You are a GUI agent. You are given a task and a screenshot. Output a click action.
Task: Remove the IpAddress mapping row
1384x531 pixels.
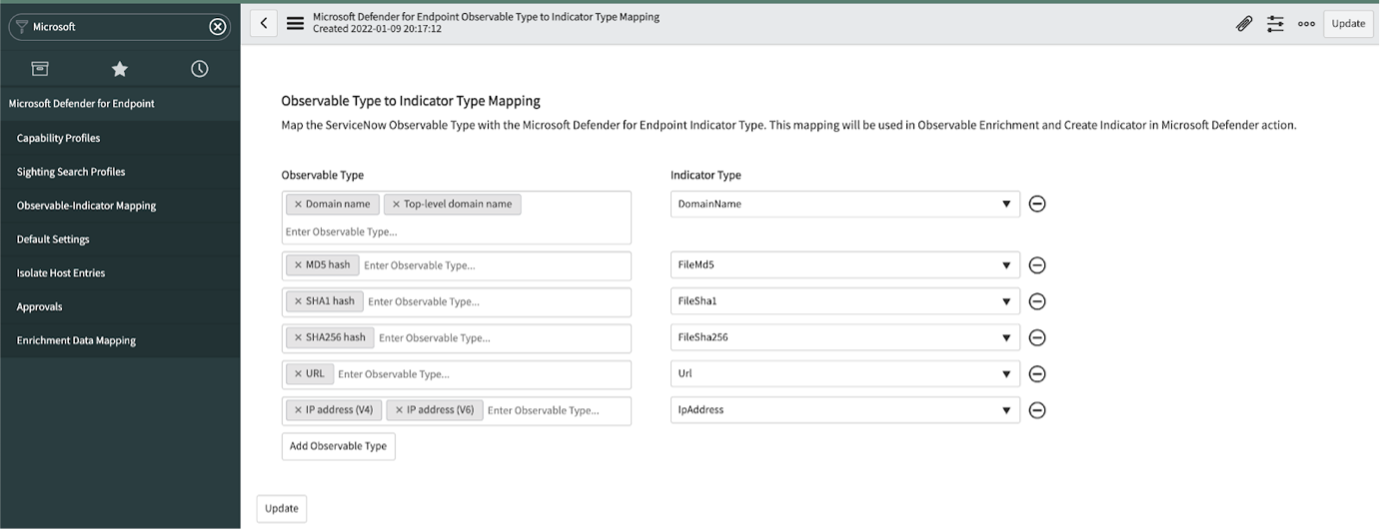tap(1038, 410)
